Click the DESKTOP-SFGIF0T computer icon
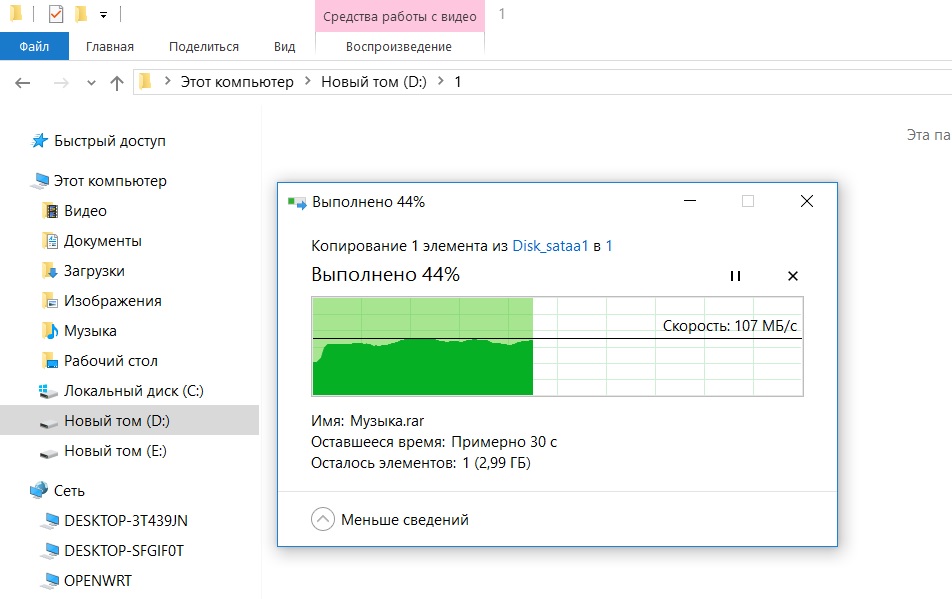952x599 pixels. pyautogui.click(x=50, y=550)
